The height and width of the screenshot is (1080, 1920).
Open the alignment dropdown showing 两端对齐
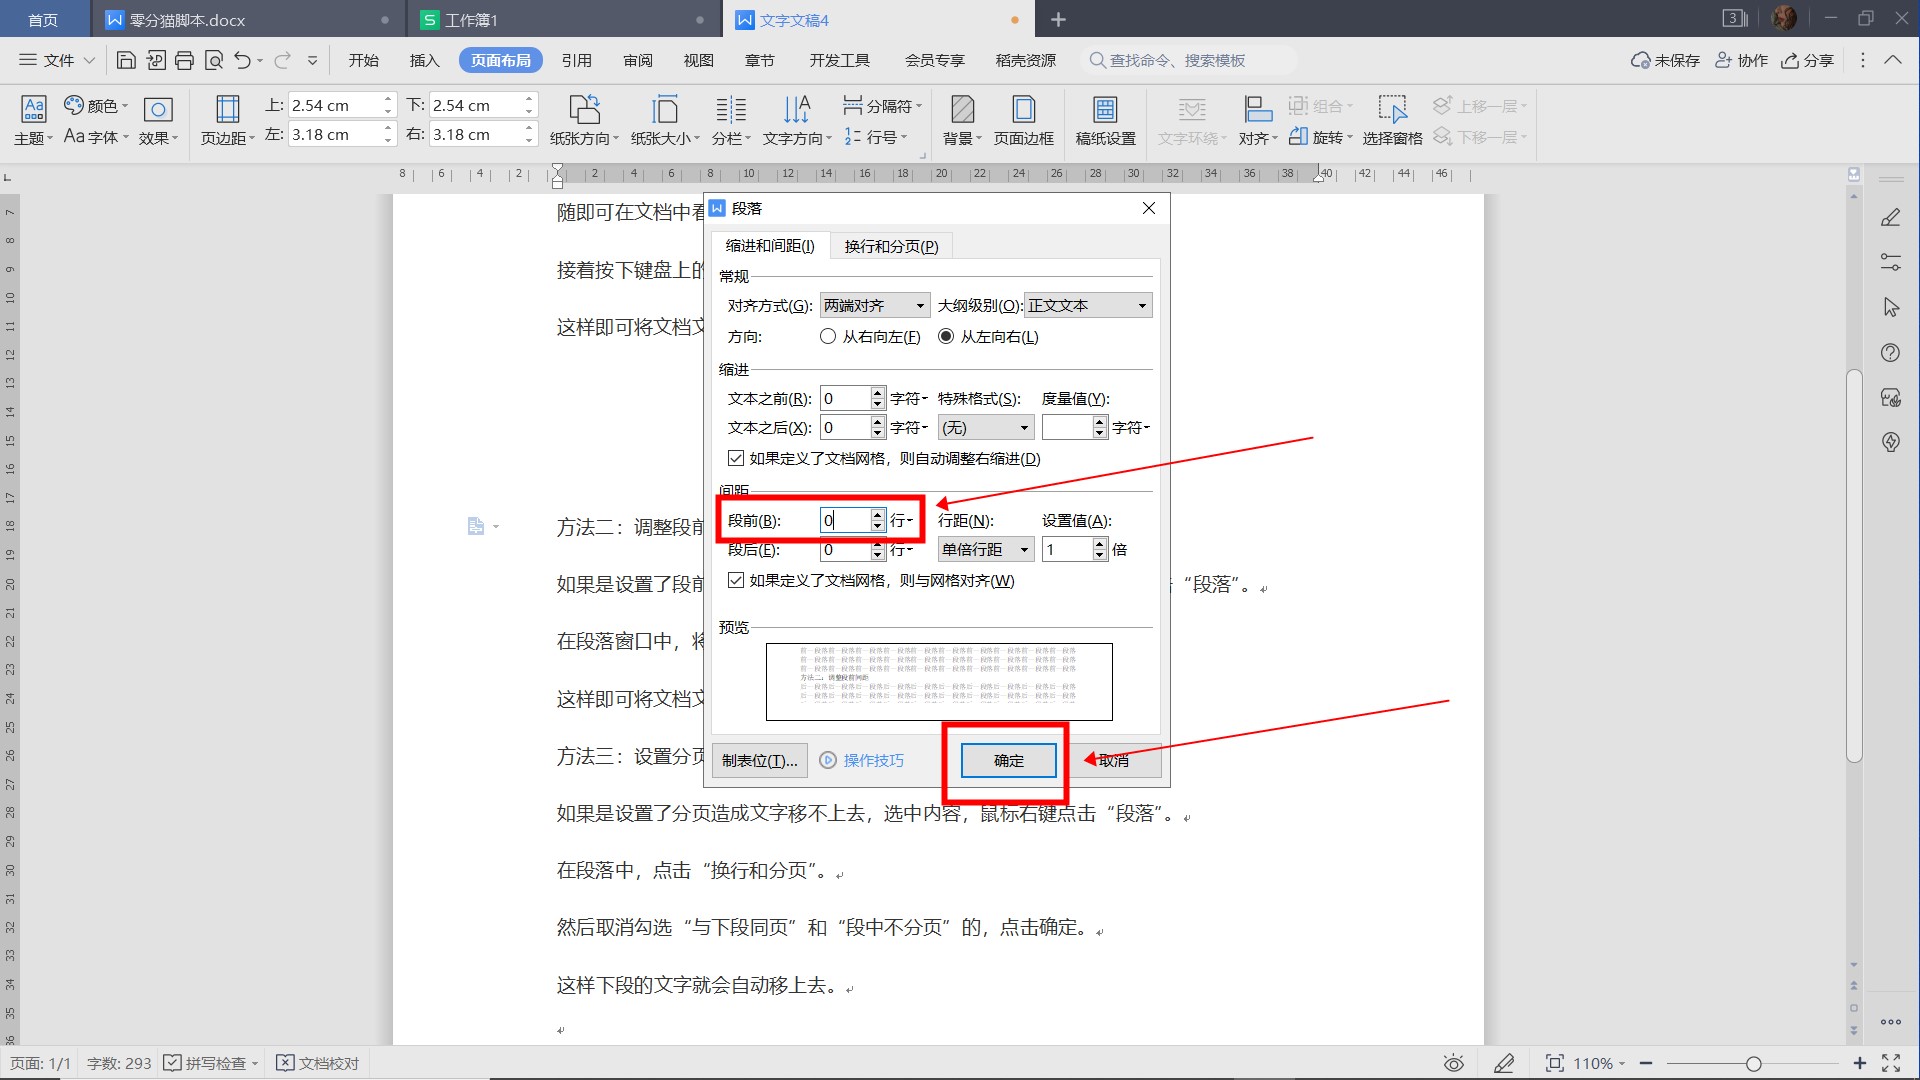[x=874, y=306]
